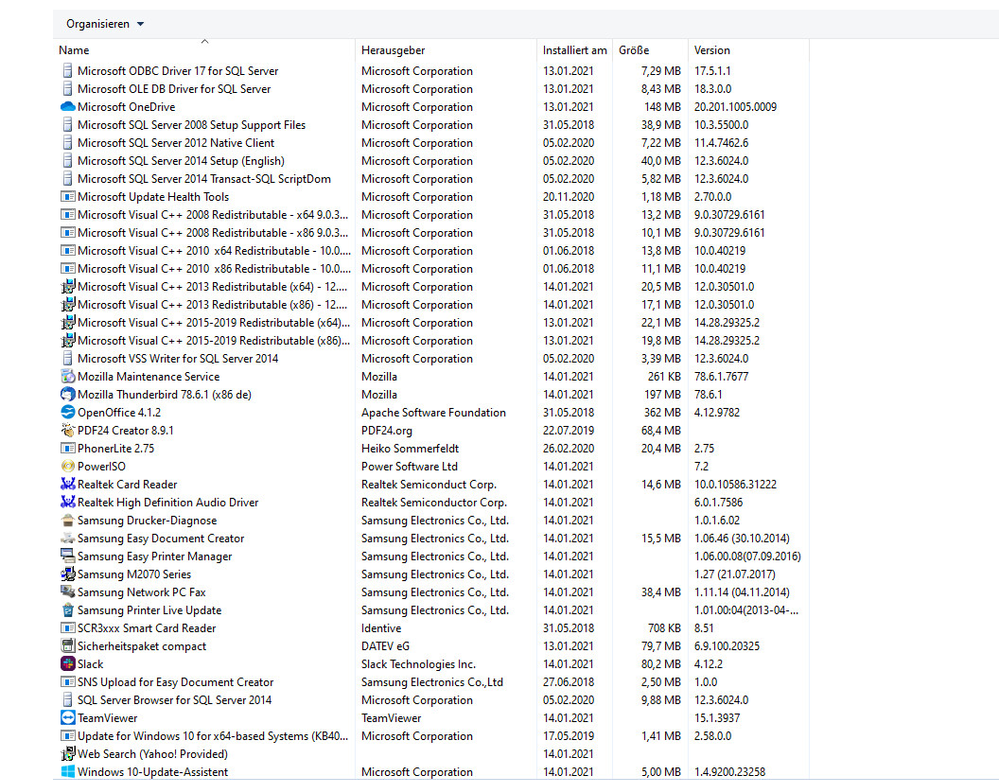Select SNS Upload for Easy Document Creator
The image size is (999, 780).
tap(175, 682)
